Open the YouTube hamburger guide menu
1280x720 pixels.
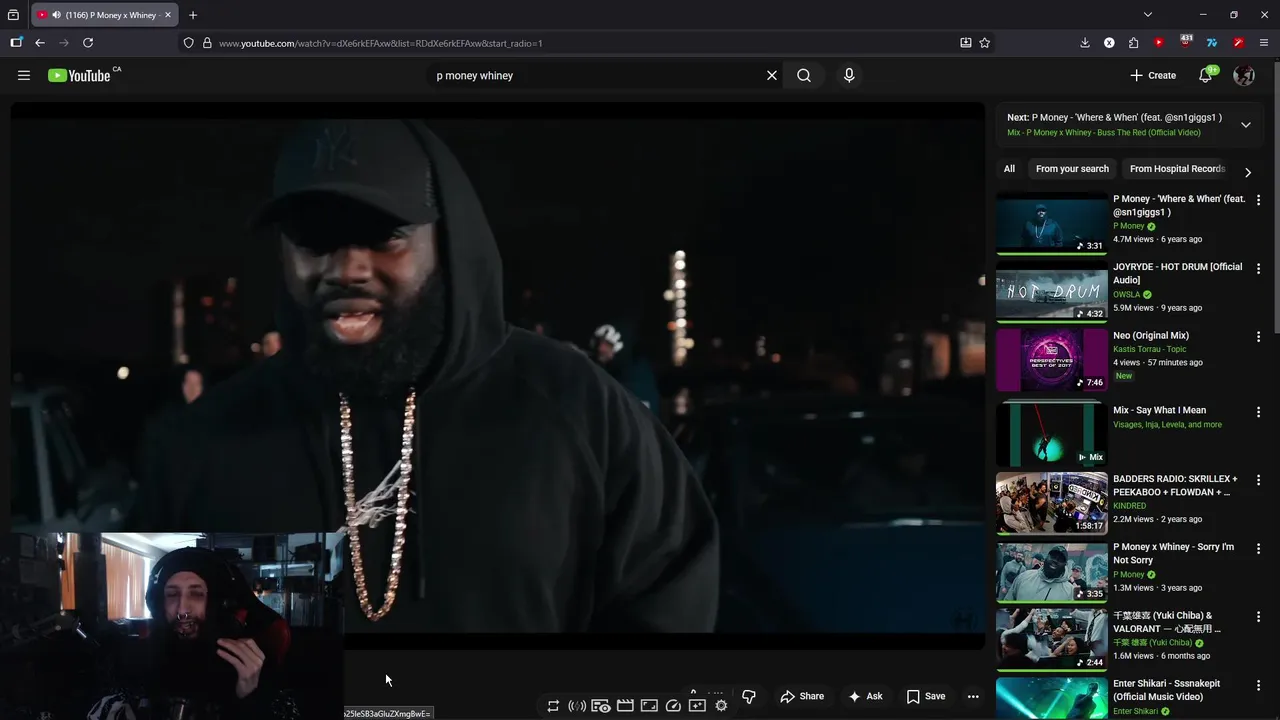[24, 75]
